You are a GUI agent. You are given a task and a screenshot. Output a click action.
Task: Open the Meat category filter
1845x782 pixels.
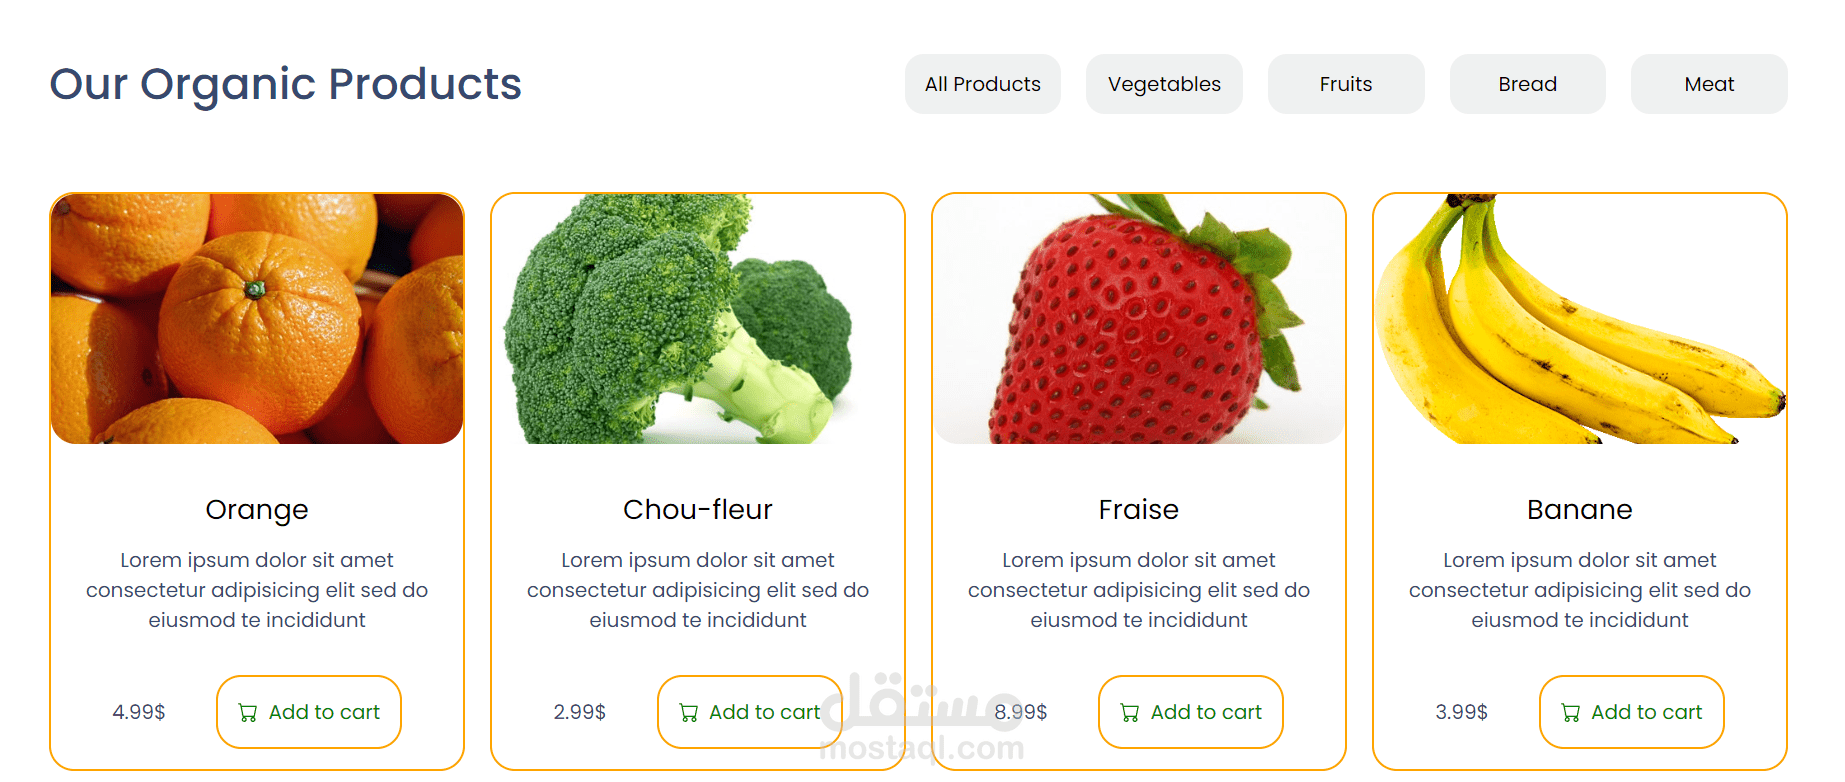[x=1708, y=84]
